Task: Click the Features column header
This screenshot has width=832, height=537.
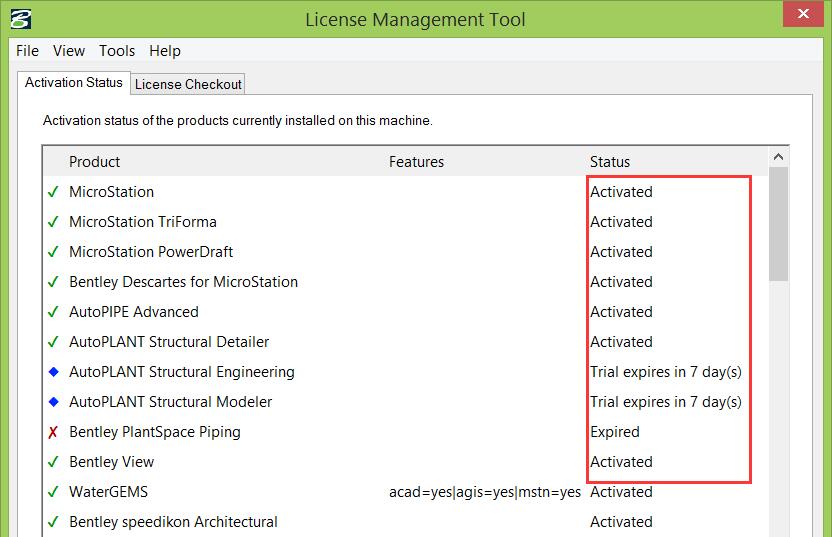Action: click(x=416, y=162)
